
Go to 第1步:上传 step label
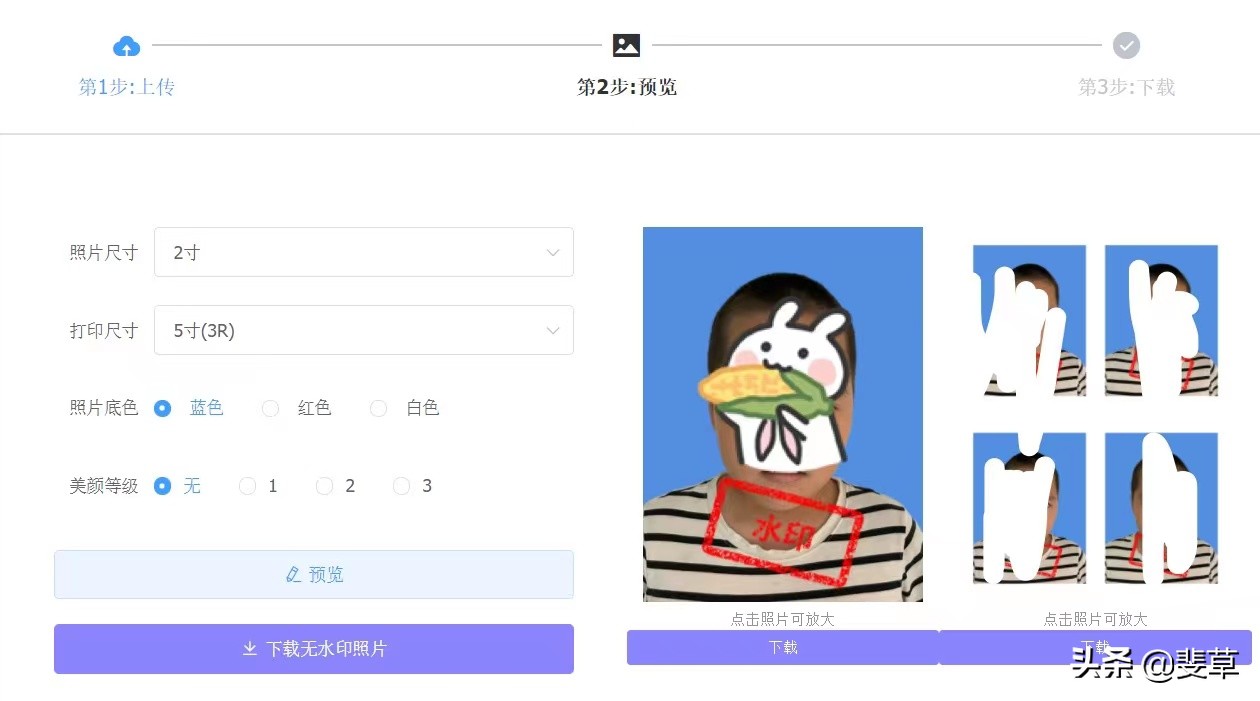(127, 87)
